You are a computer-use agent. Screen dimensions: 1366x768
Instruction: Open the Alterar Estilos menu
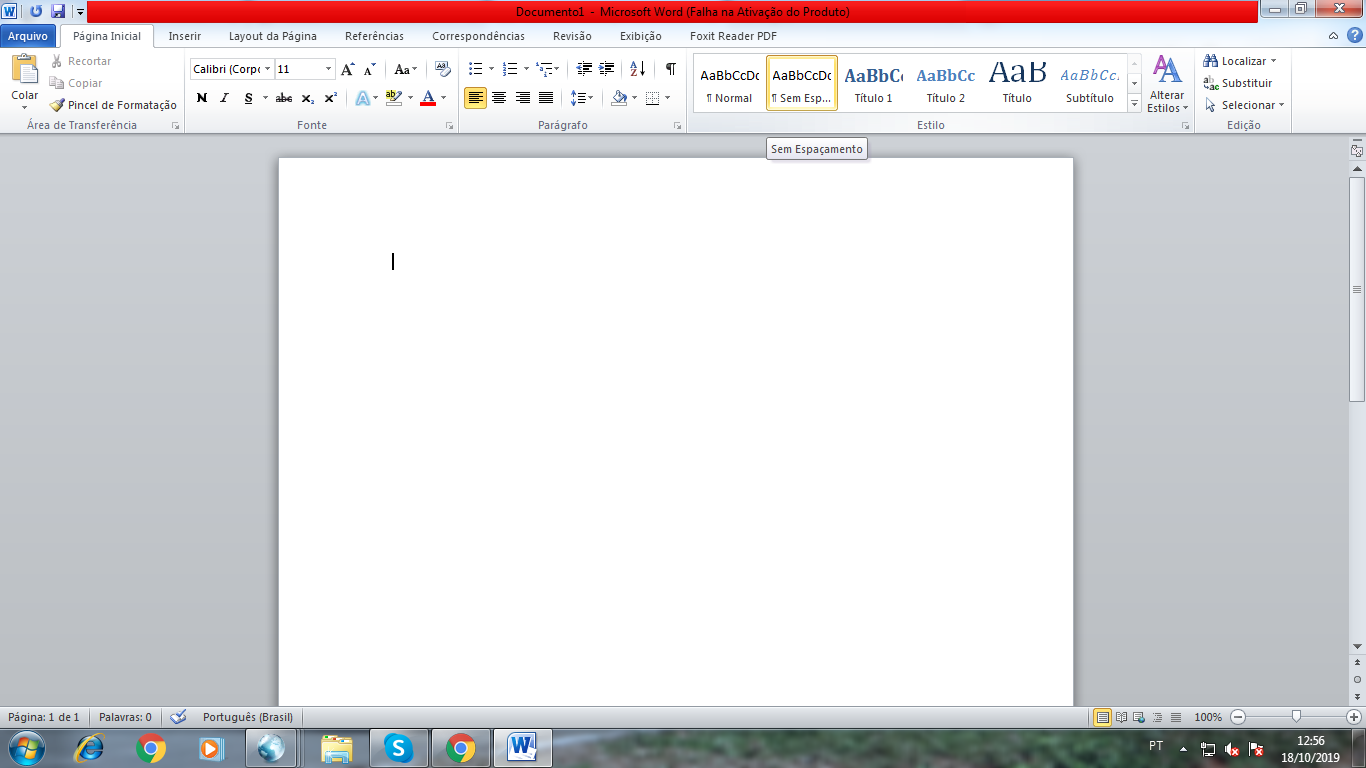click(x=1167, y=85)
